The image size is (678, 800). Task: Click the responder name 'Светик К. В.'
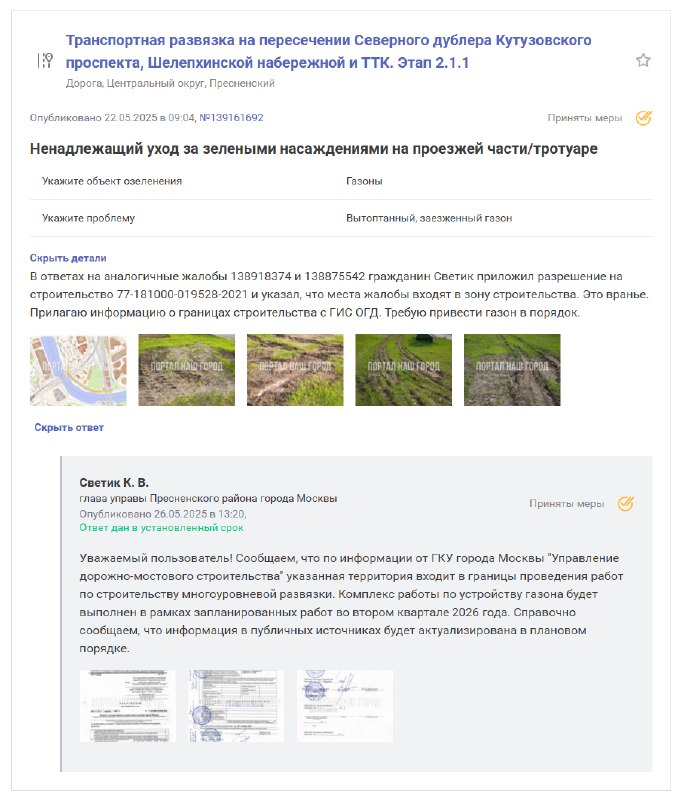(114, 482)
